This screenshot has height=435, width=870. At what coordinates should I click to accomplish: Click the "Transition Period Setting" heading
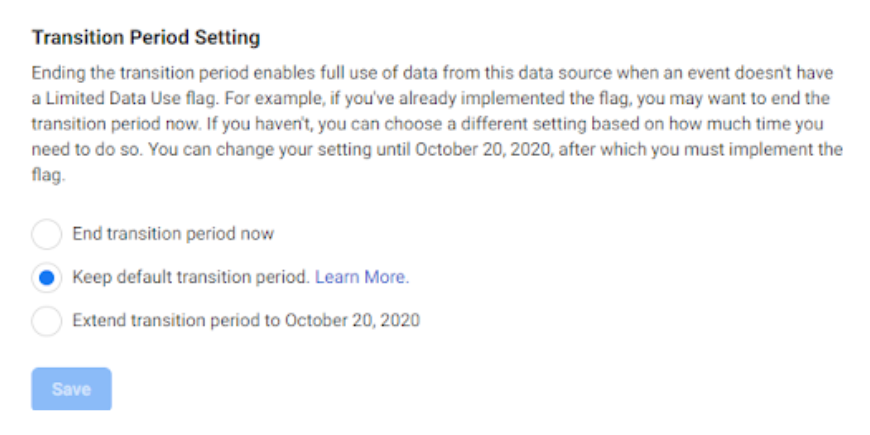(146, 38)
